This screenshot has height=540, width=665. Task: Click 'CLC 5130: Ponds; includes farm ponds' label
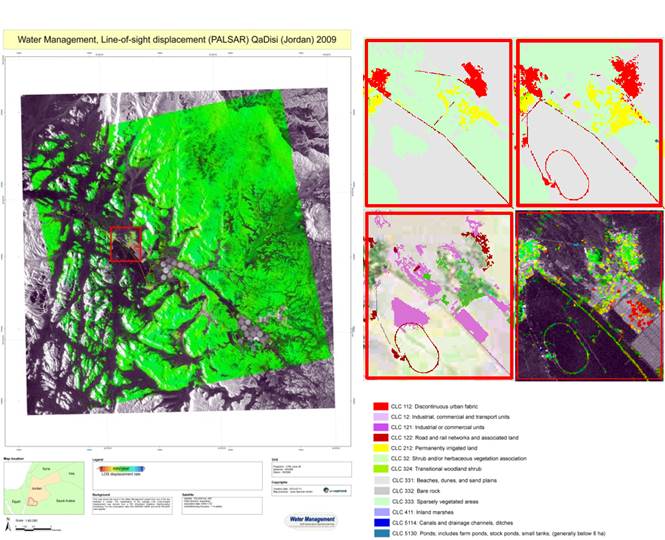click(x=498, y=533)
